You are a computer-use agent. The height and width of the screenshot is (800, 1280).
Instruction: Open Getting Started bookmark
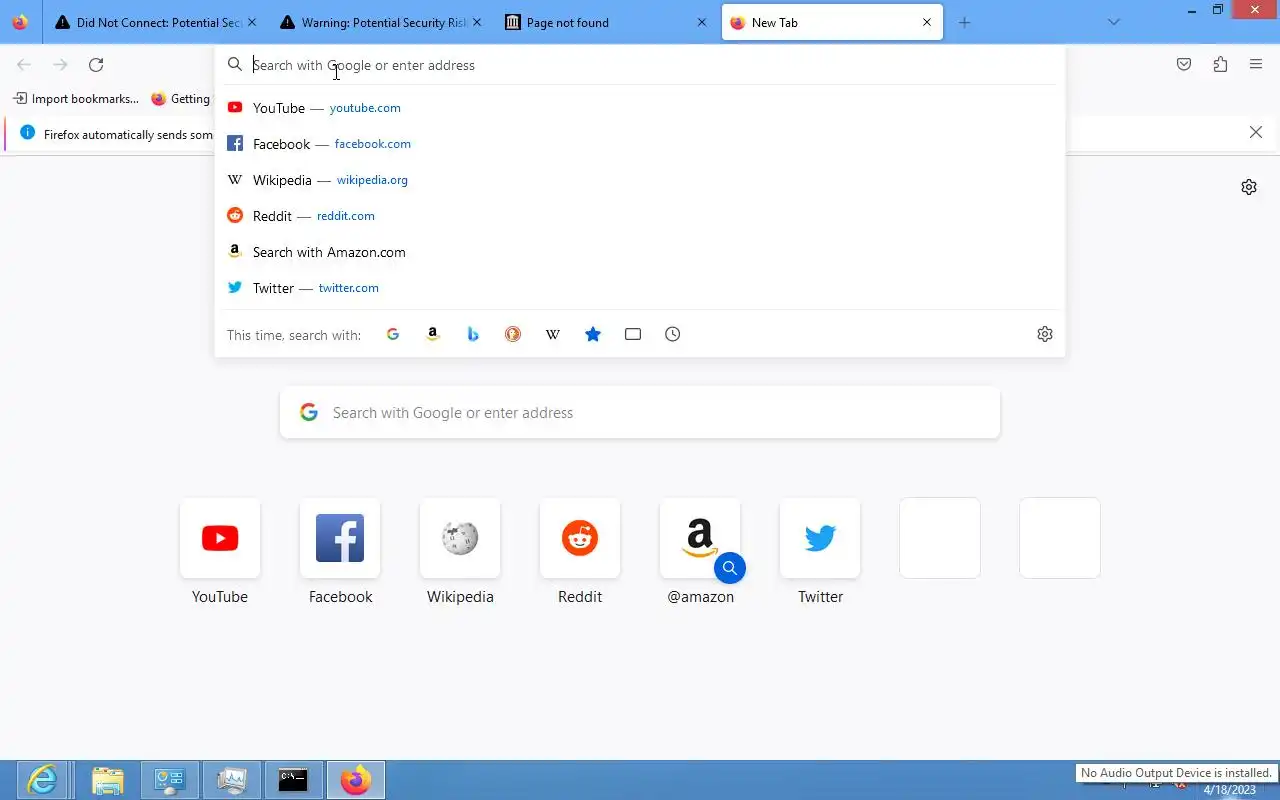coord(182,99)
